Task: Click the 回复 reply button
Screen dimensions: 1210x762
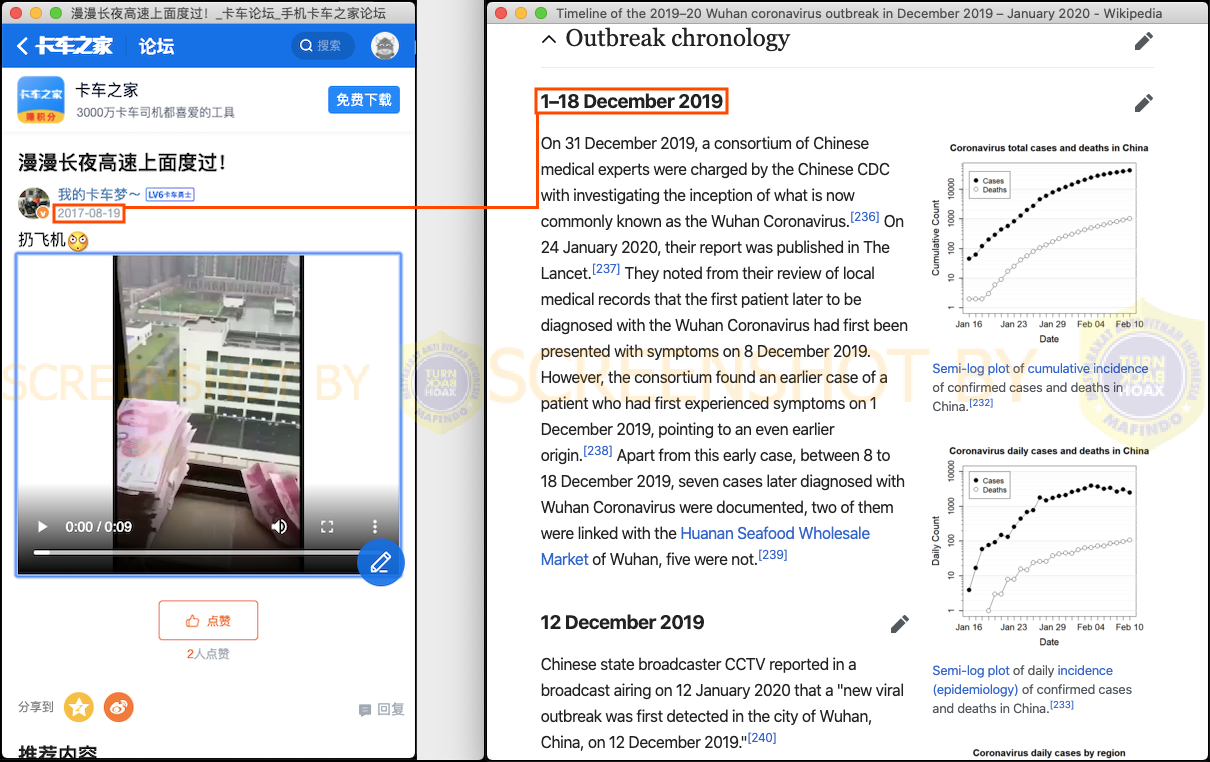Action: (381, 709)
